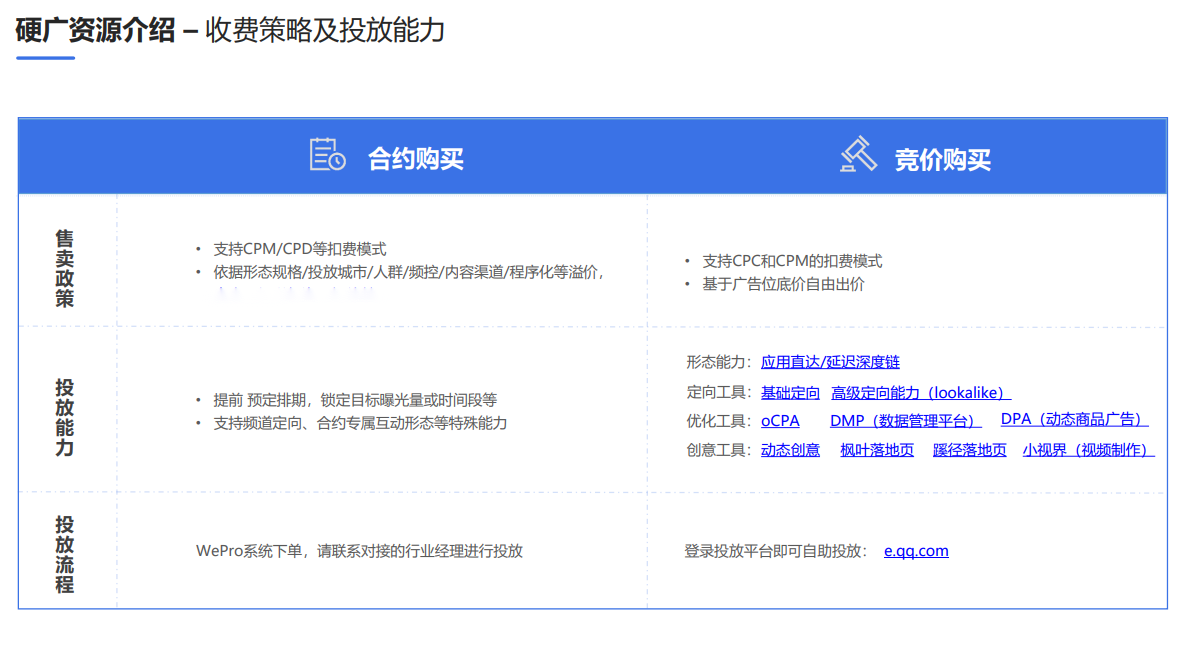The image size is (1189, 653).
Task: Click the 高级定向能力（lookalike） link
Action: 920,392
